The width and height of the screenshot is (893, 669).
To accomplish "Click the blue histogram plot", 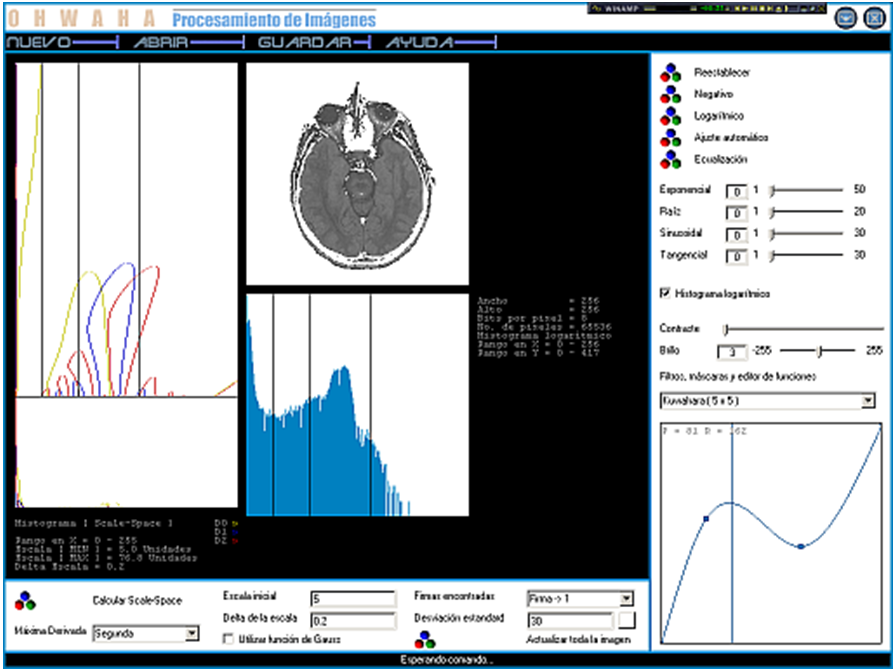I will (x=357, y=405).
